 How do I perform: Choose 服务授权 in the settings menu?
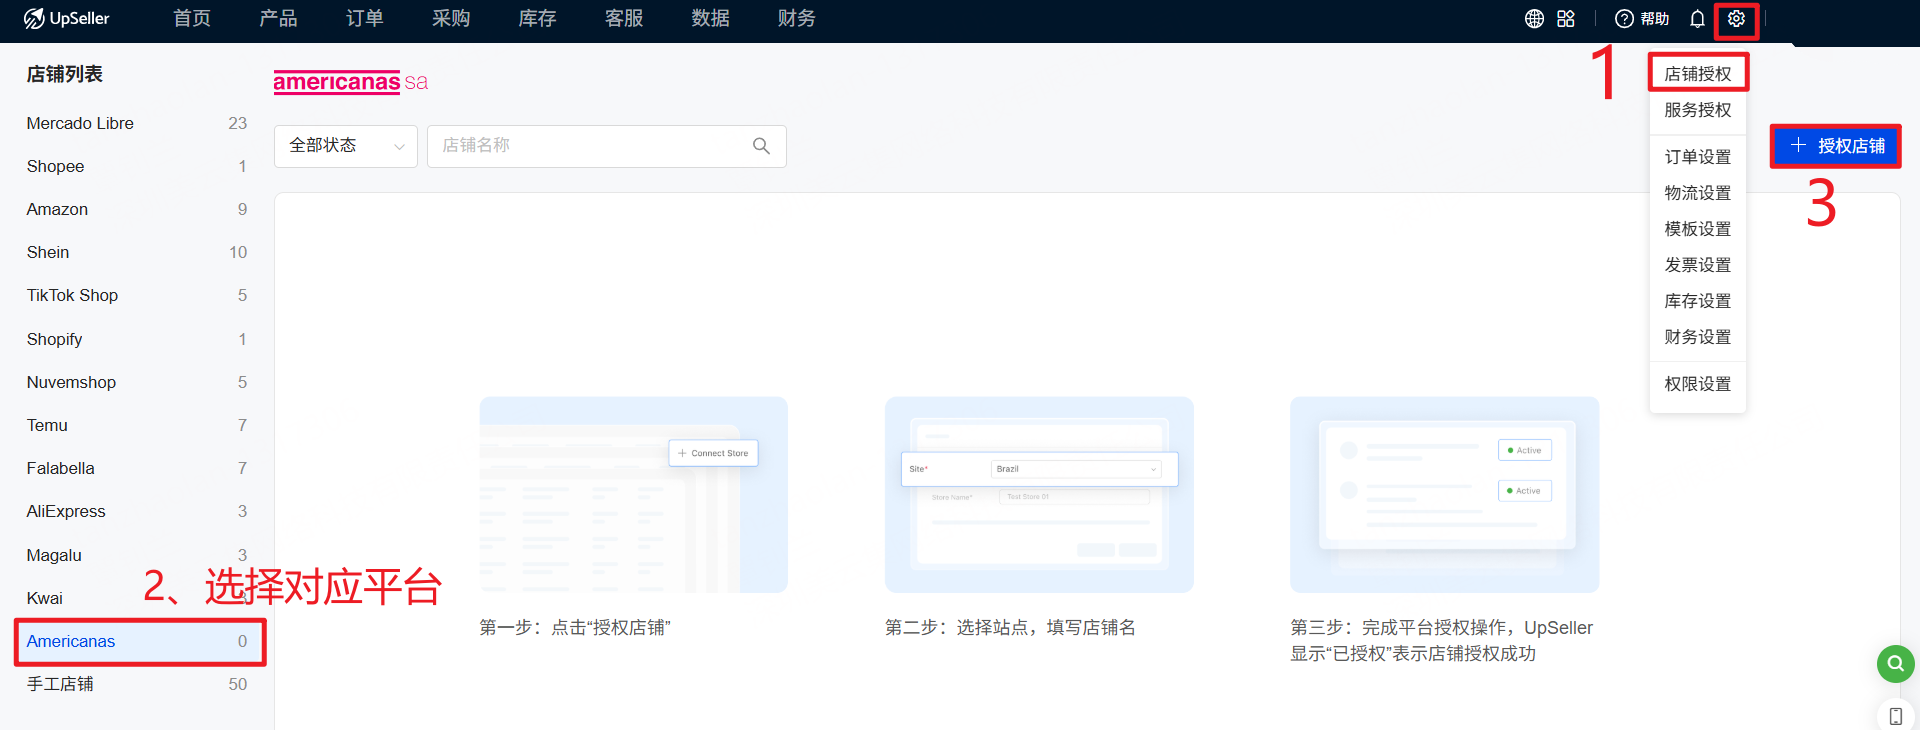(1697, 110)
